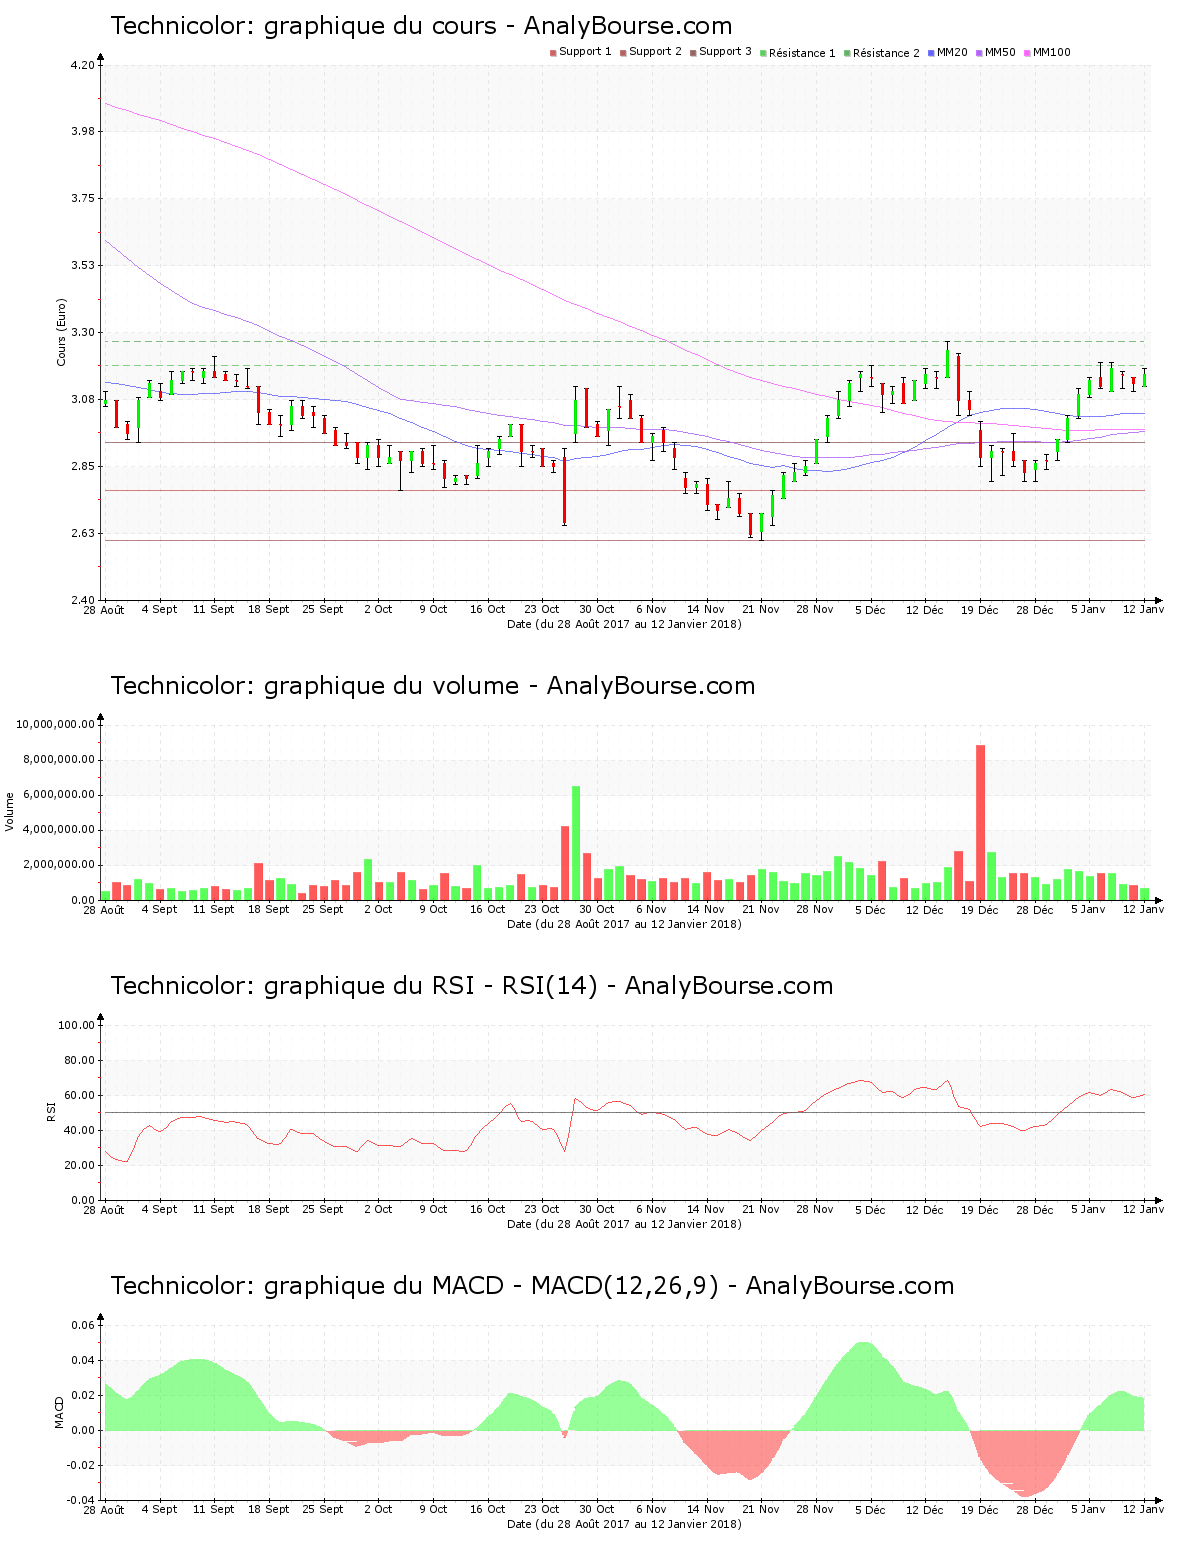The height and width of the screenshot is (1550, 1200).
Task: Click the MM50 legend label
Action: tap(1000, 52)
